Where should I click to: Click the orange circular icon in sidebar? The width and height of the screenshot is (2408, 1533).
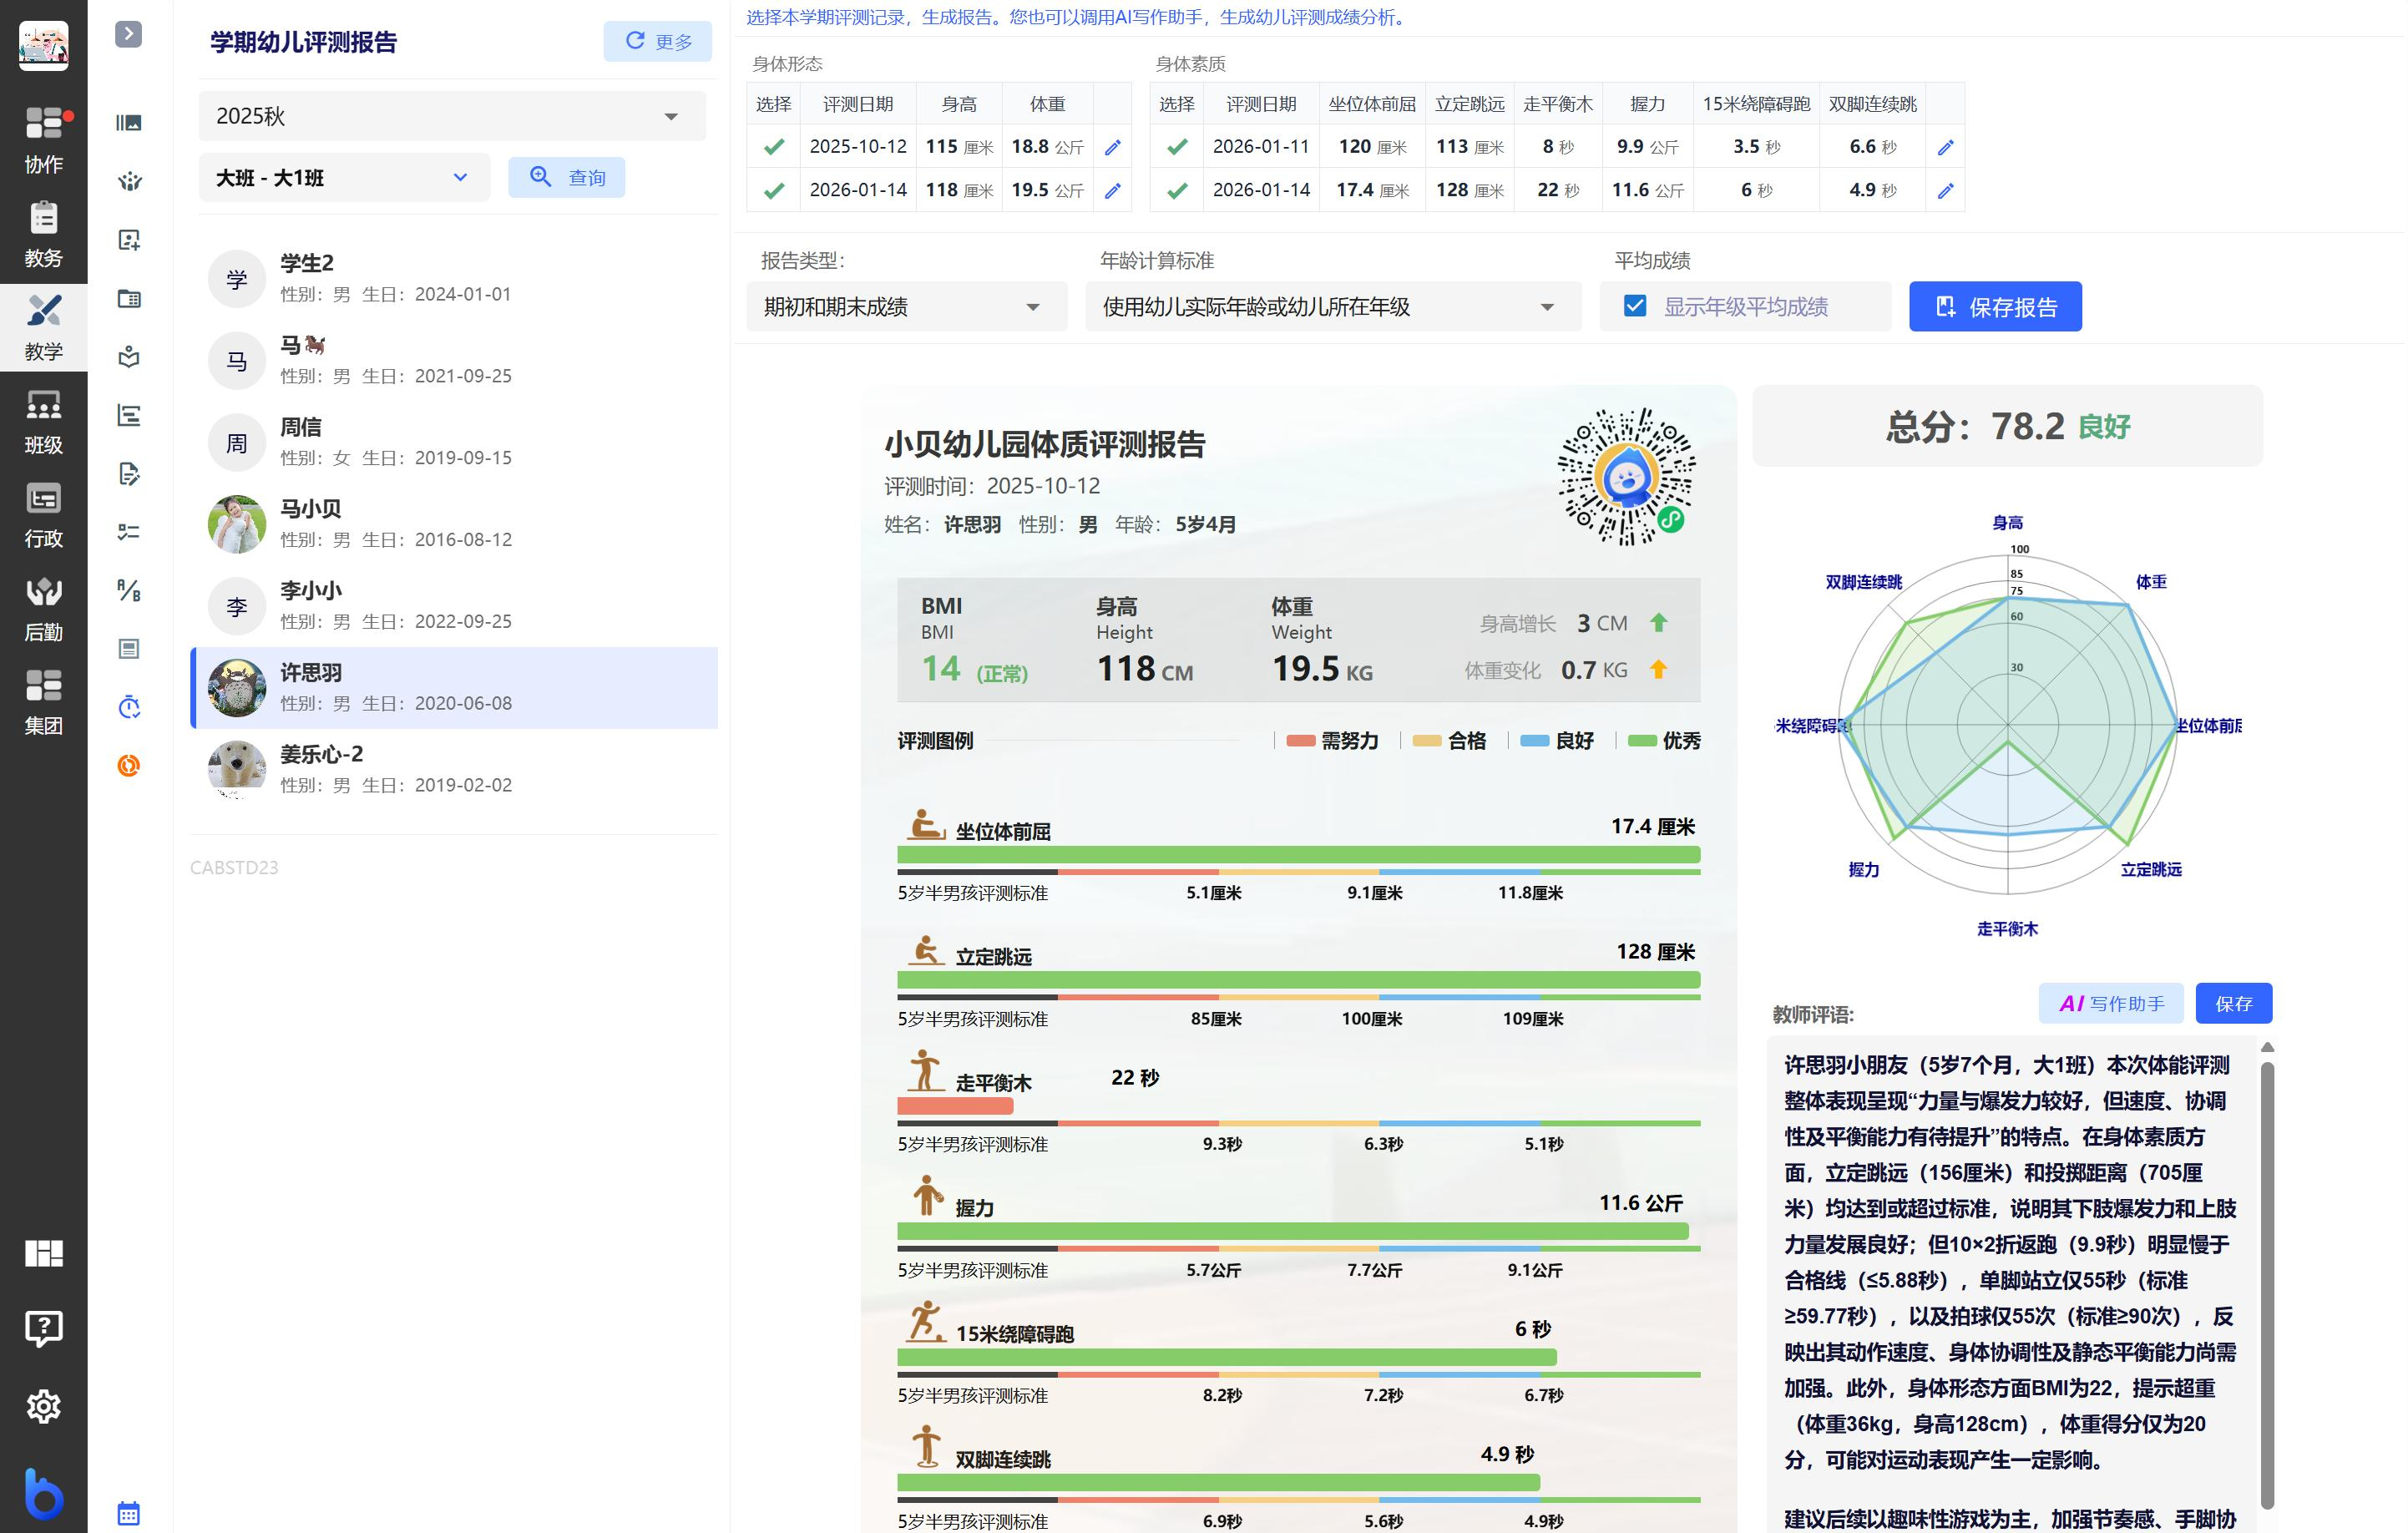click(129, 766)
